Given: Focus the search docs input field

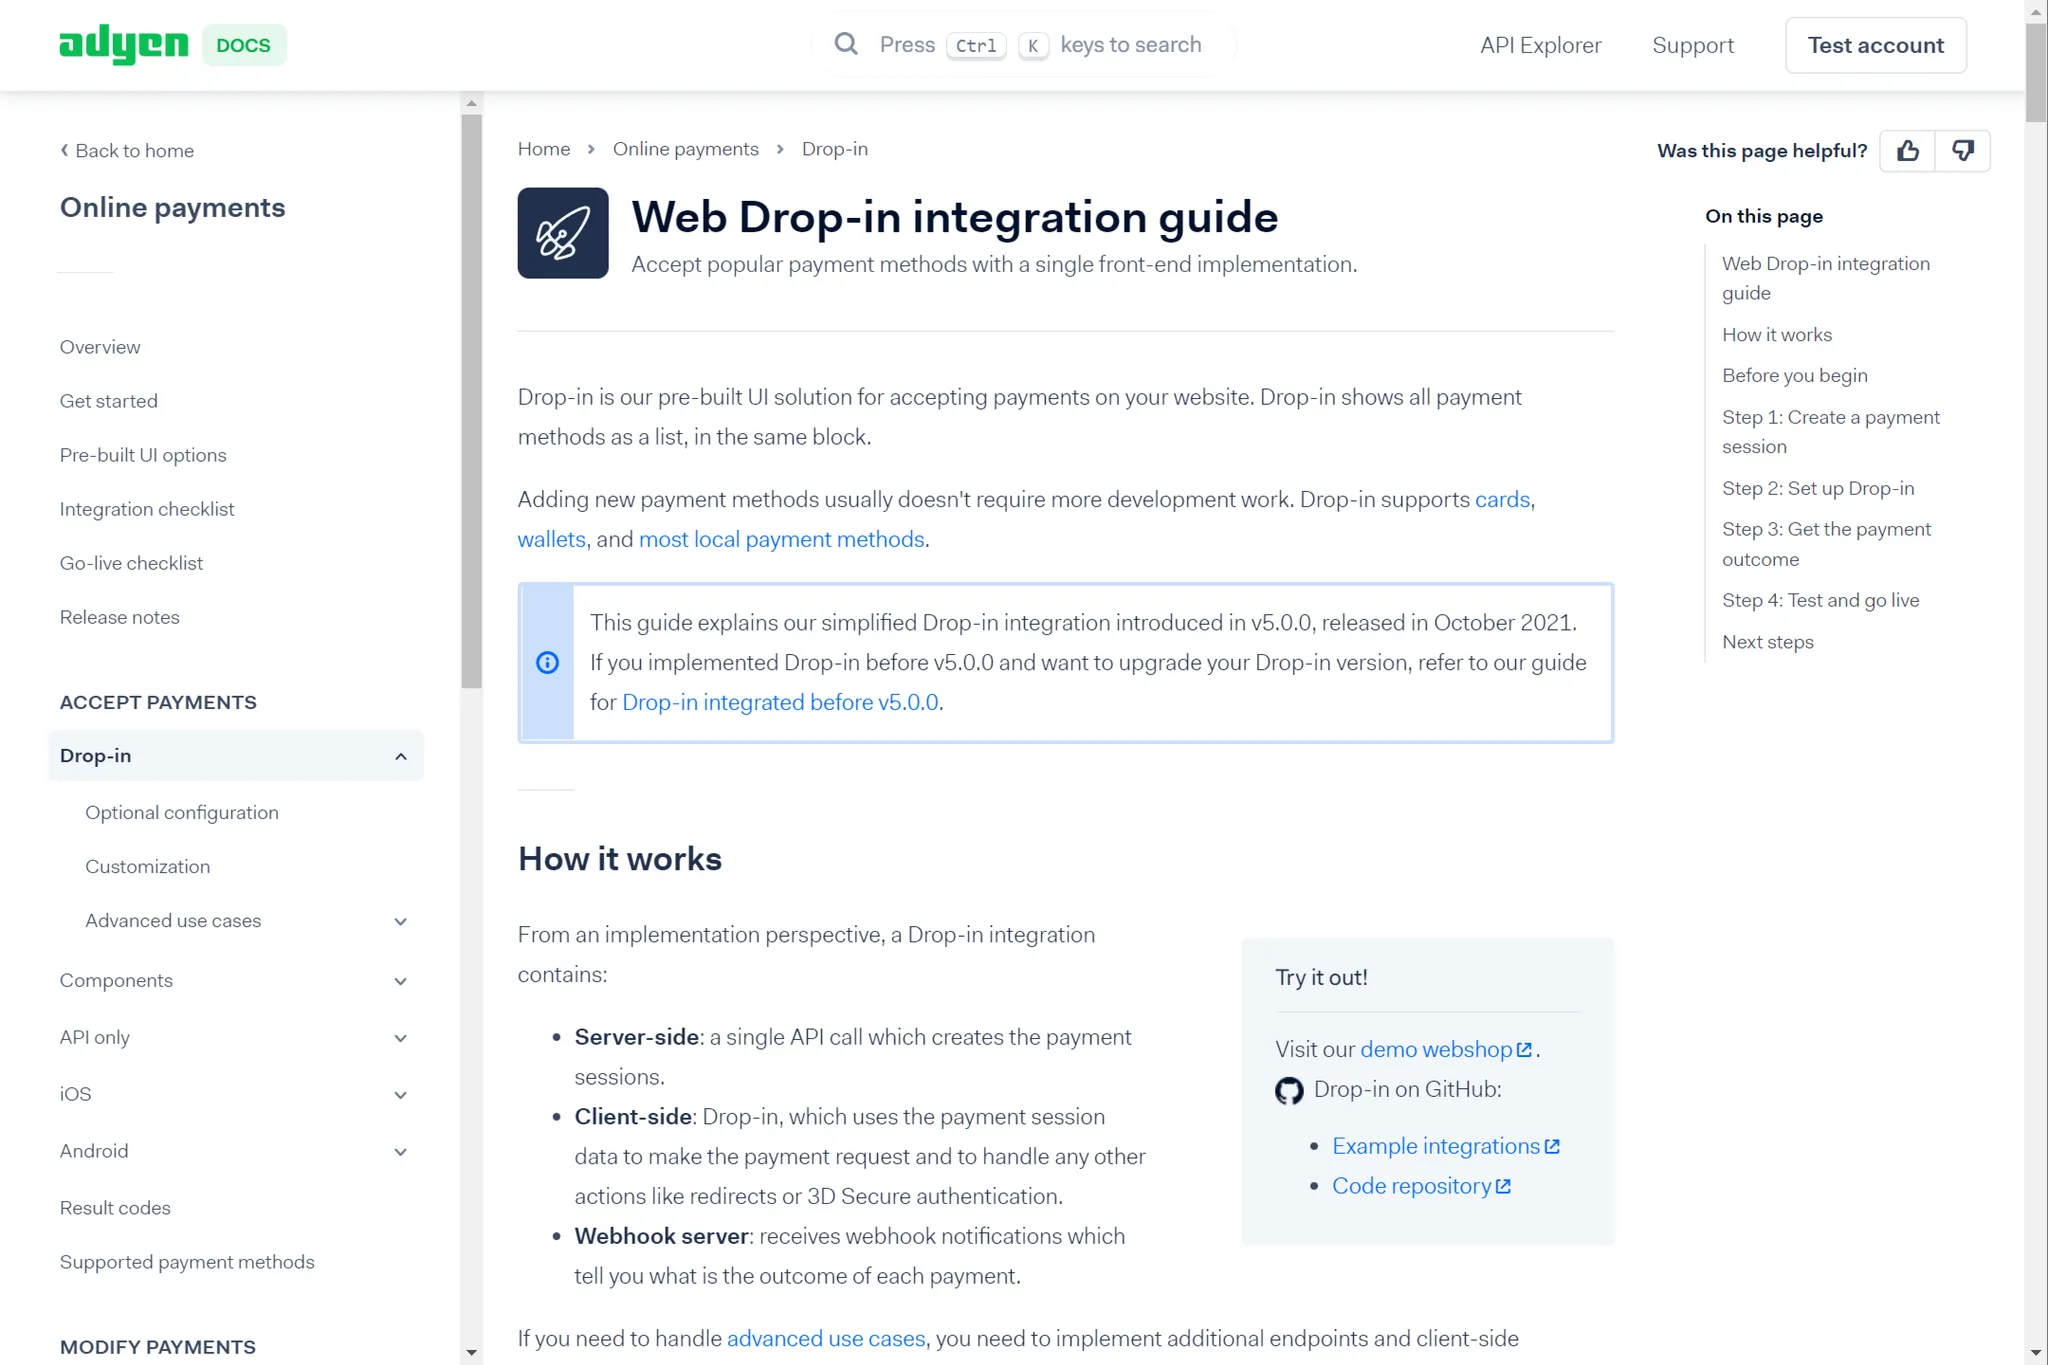Looking at the screenshot, I should [x=1040, y=45].
